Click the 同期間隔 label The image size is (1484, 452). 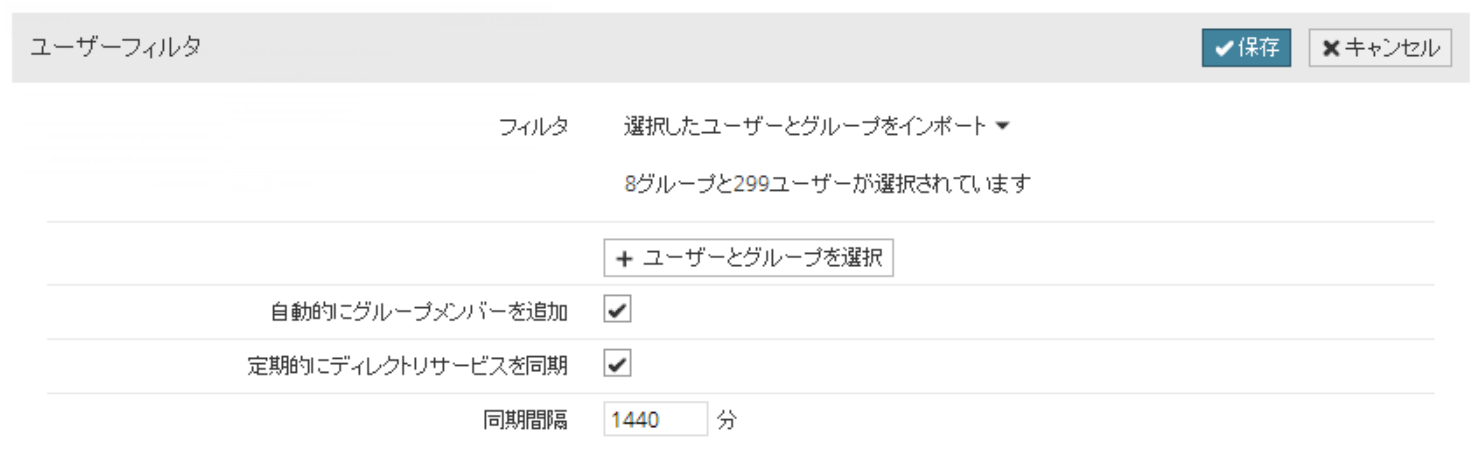525,421
